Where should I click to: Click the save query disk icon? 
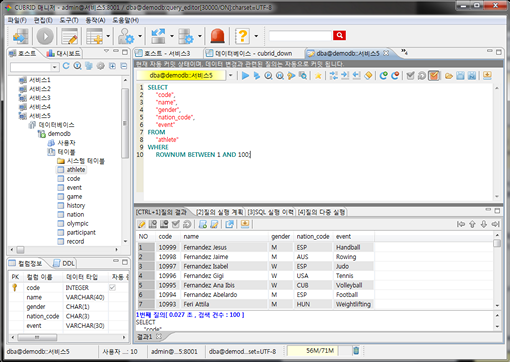click(460, 76)
